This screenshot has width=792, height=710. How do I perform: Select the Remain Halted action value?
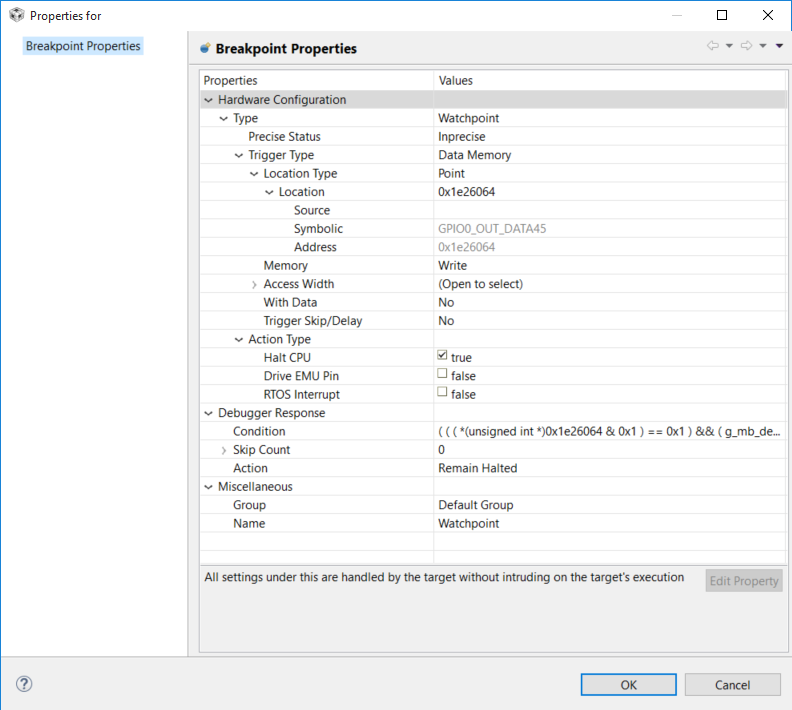point(477,468)
